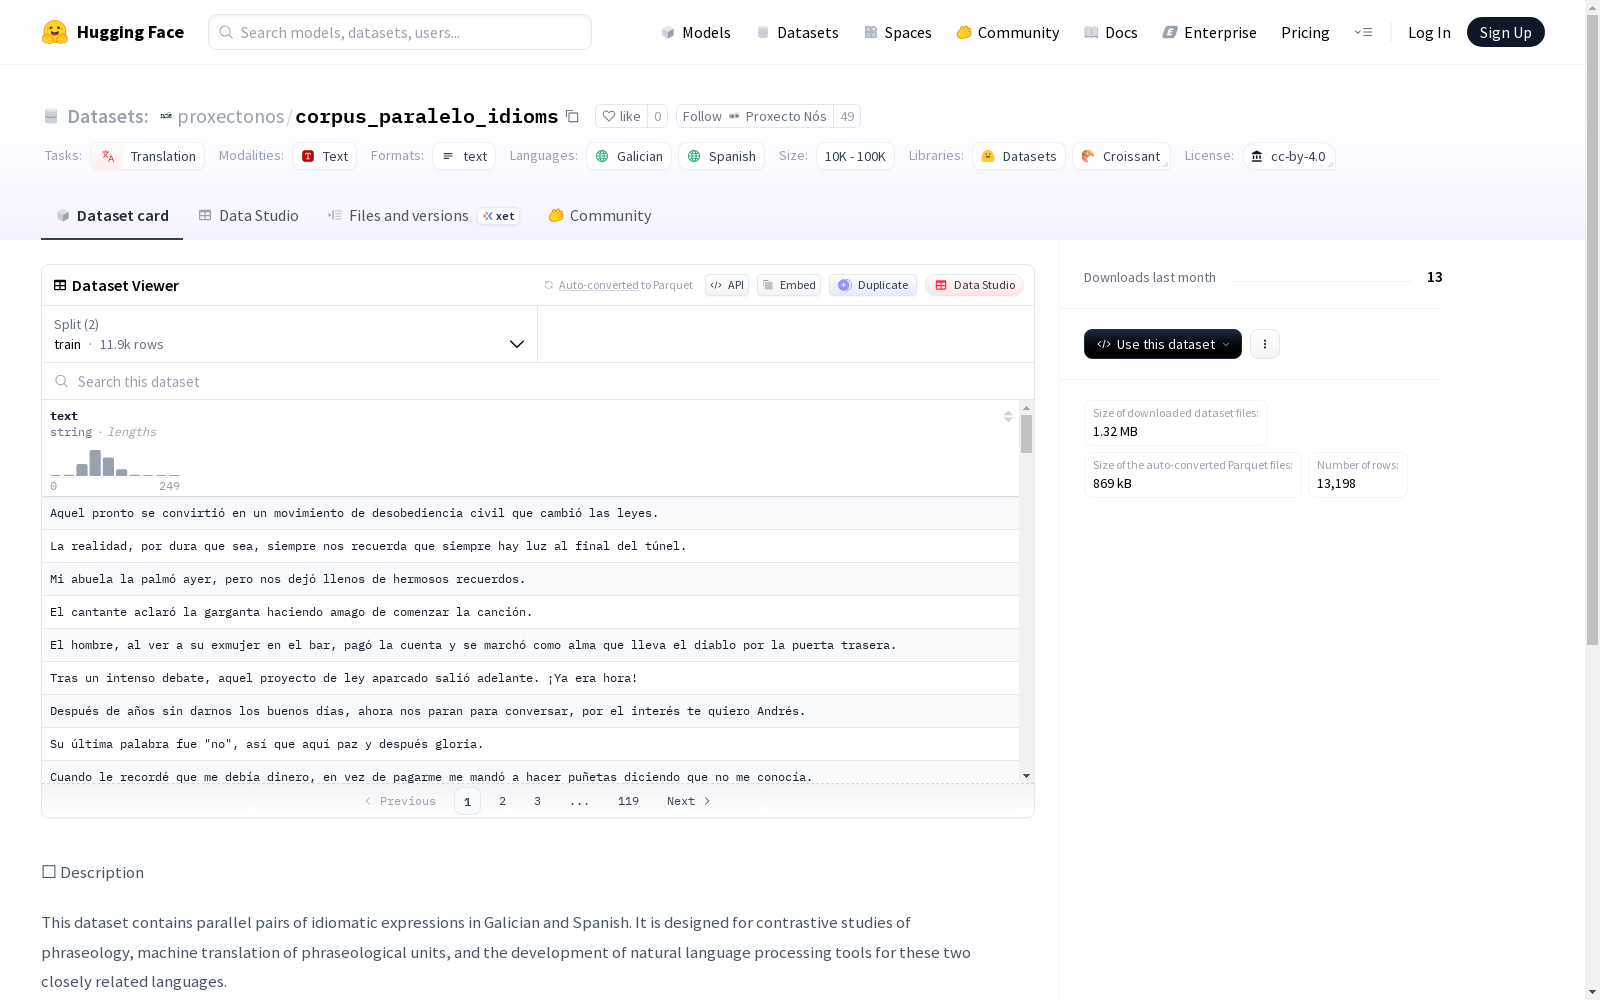The image size is (1600, 1000).
Task: Click the Datasets icon before the breadcrumb
Action: (51, 116)
